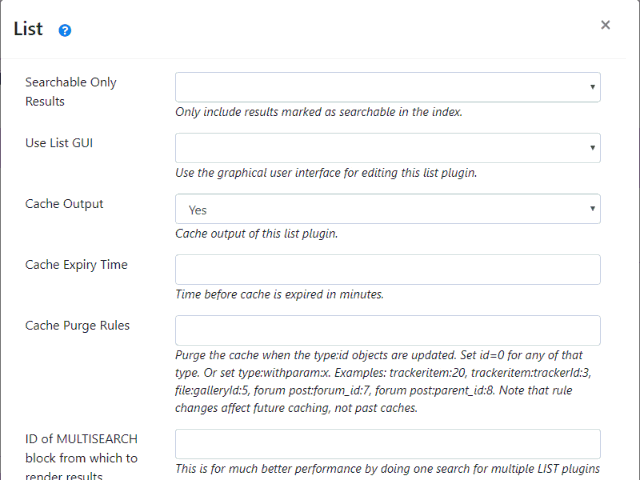Click the Cache Expiry Time label
The image size is (640, 480).
pyautogui.click(x=76, y=265)
